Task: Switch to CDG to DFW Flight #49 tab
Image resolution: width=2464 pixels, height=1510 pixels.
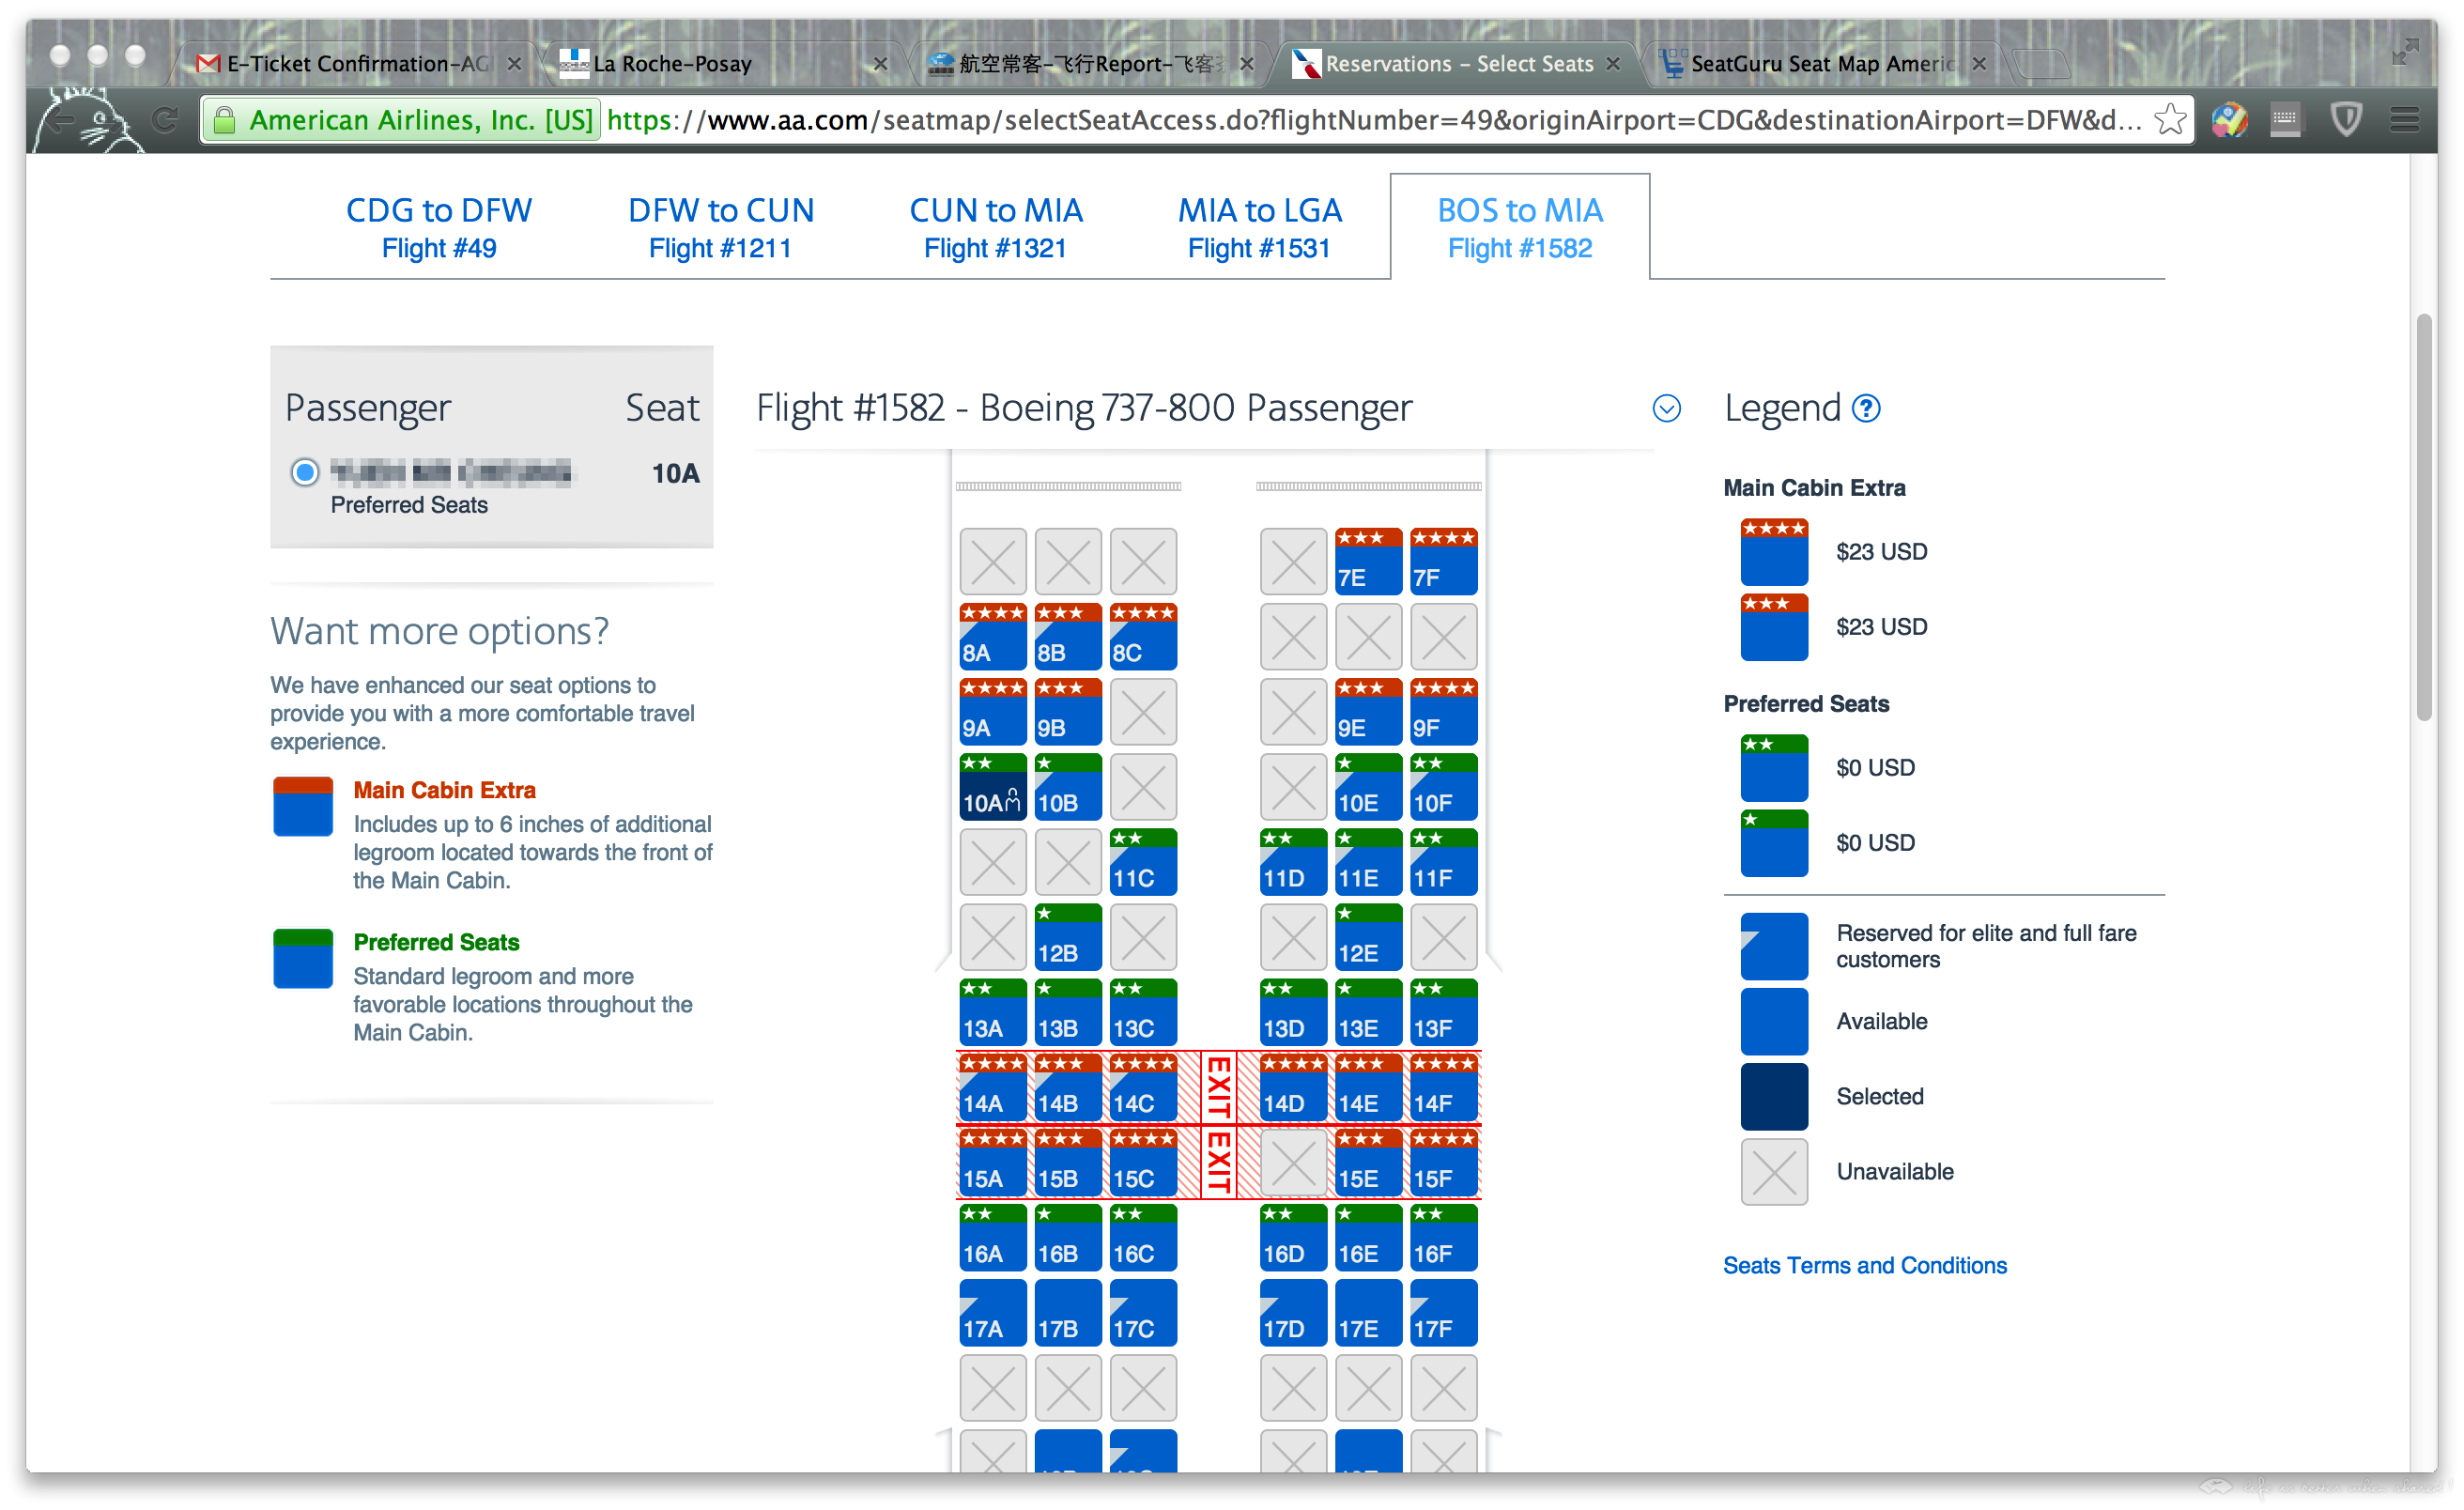Action: click(x=438, y=228)
